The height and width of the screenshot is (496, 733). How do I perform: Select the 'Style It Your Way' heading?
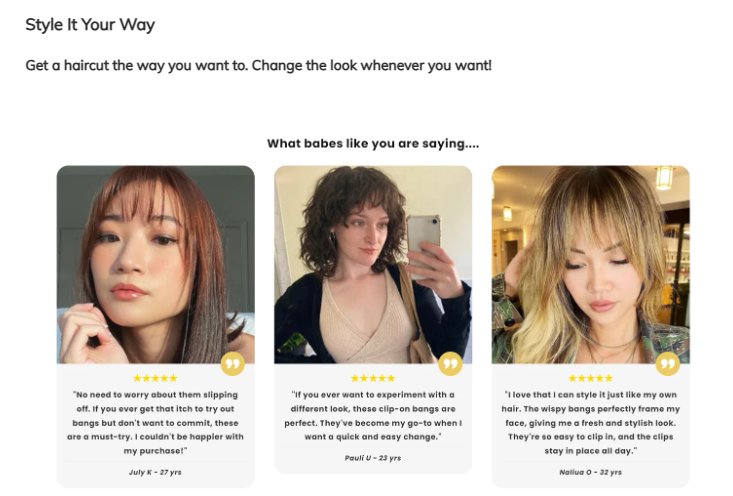[x=90, y=24]
